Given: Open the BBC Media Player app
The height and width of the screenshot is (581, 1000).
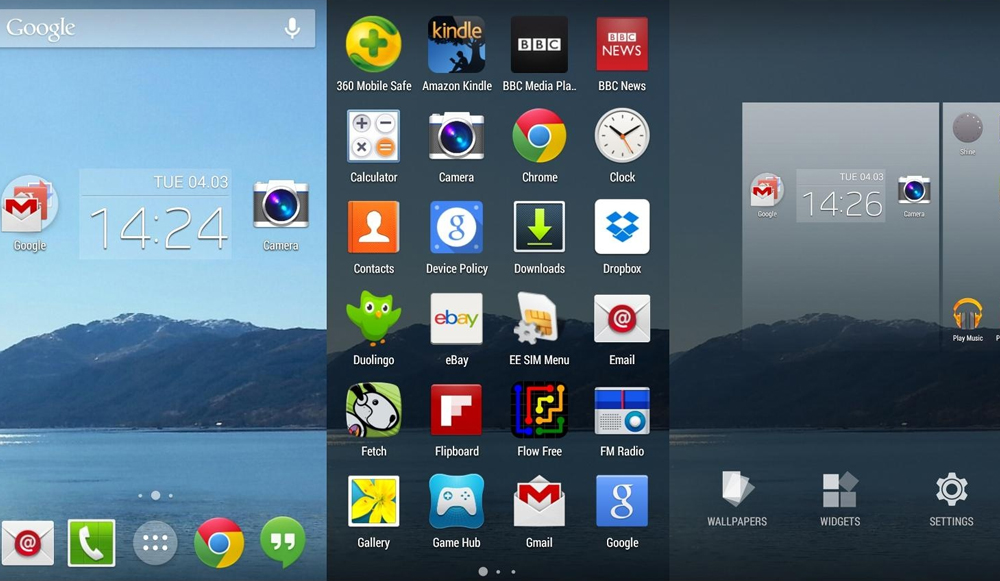Looking at the screenshot, I should 540,45.
